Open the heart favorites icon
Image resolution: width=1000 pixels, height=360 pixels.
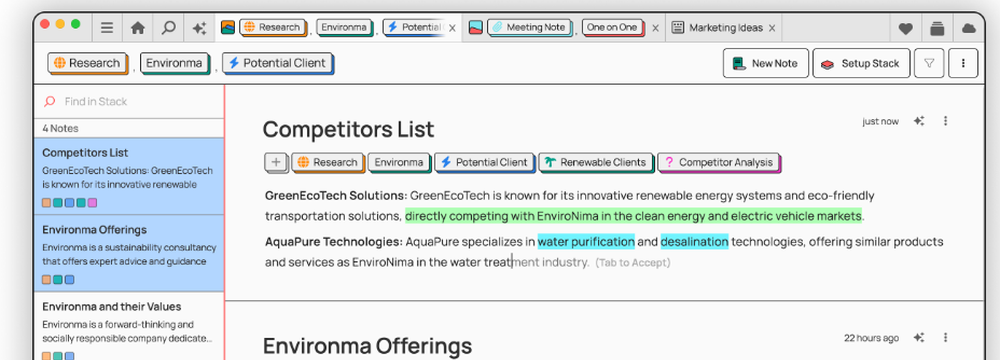tap(906, 28)
